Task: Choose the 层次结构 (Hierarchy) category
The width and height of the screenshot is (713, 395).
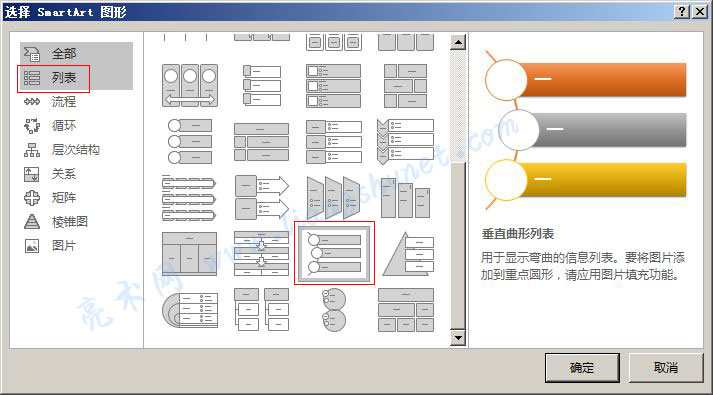Action: click(76, 150)
